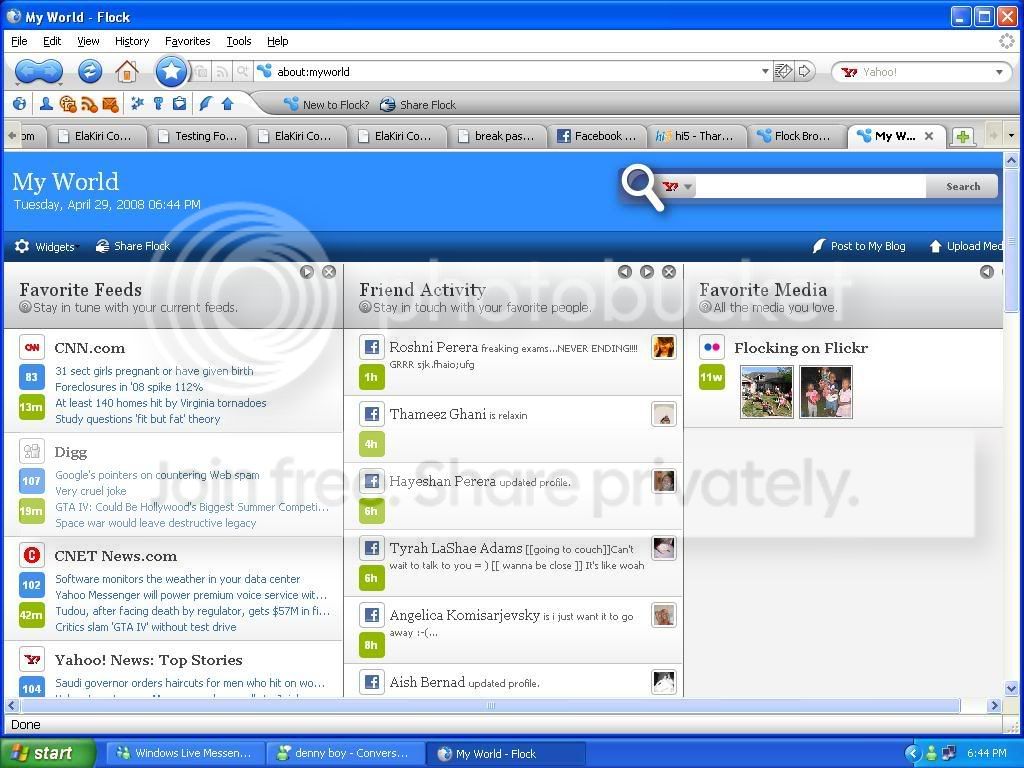Switch to the break pas... tab
Image resolution: width=1024 pixels, height=768 pixels.
(496, 136)
